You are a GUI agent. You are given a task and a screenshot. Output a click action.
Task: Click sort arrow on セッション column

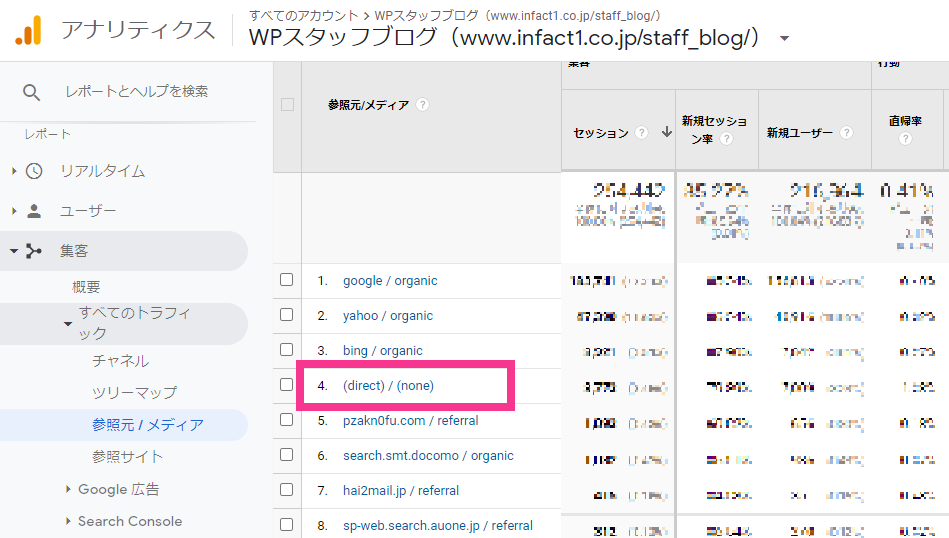pyautogui.click(x=666, y=132)
